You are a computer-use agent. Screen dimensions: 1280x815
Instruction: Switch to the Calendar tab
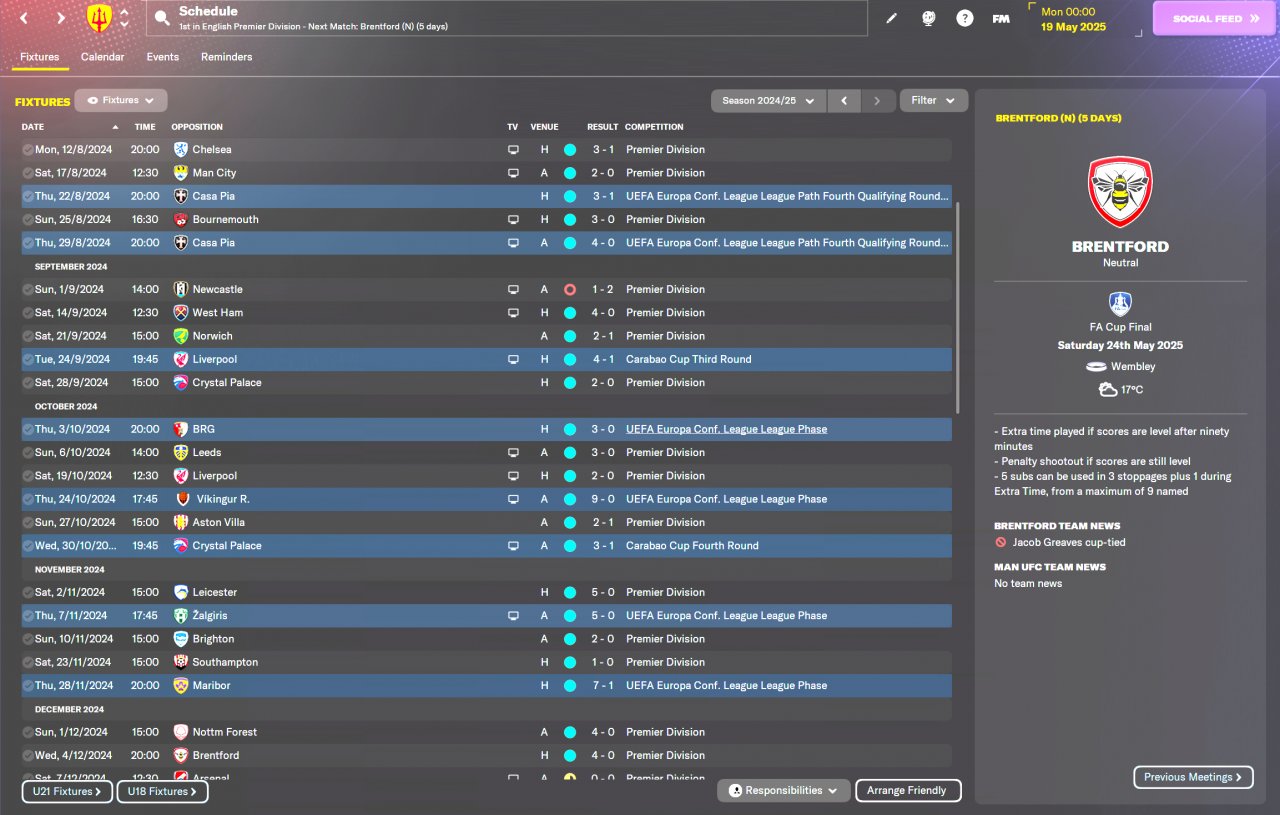coord(103,57)
